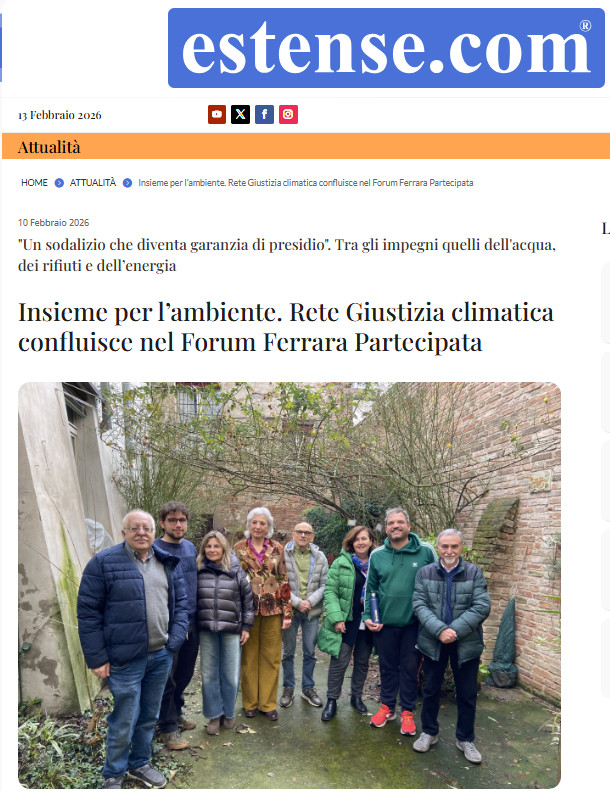Go to HOME via breadcrumb

(34, 183)
